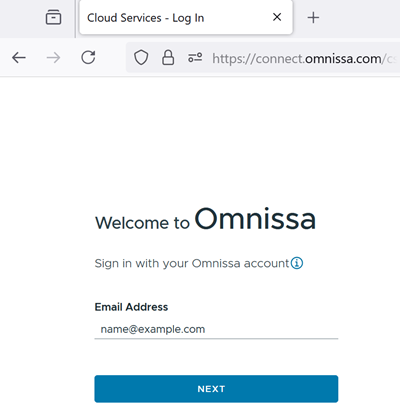
Task: Click the Sign in with your Omnissa account text
Action: click(192, 263)
